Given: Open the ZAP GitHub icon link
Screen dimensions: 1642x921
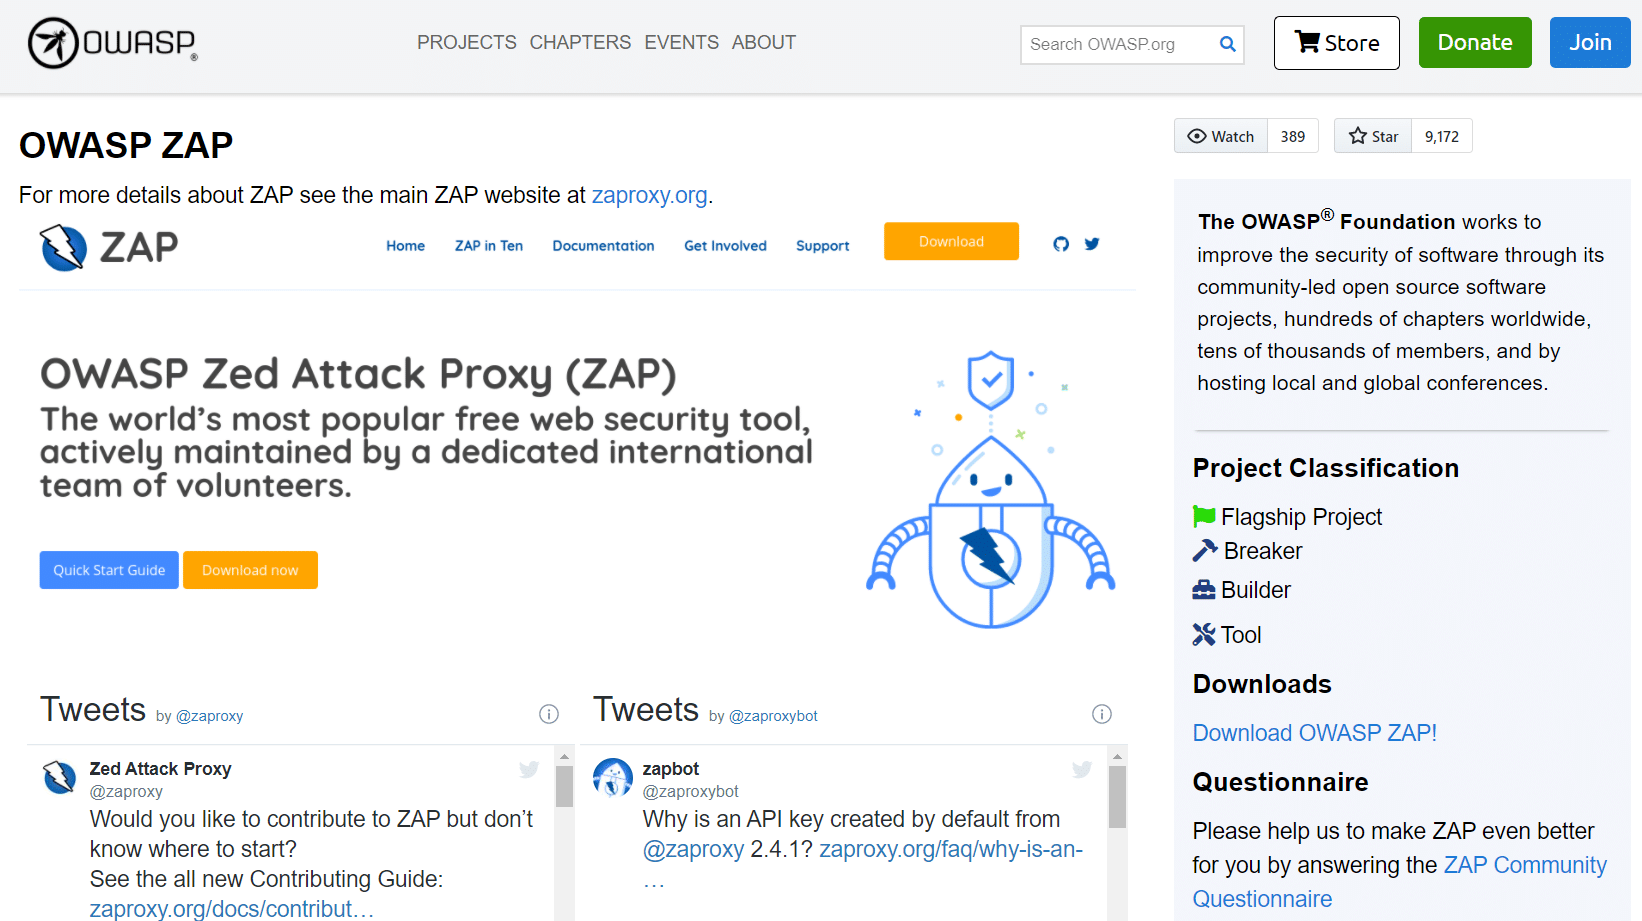Looking at the screenshot, I should [1061, 244].
